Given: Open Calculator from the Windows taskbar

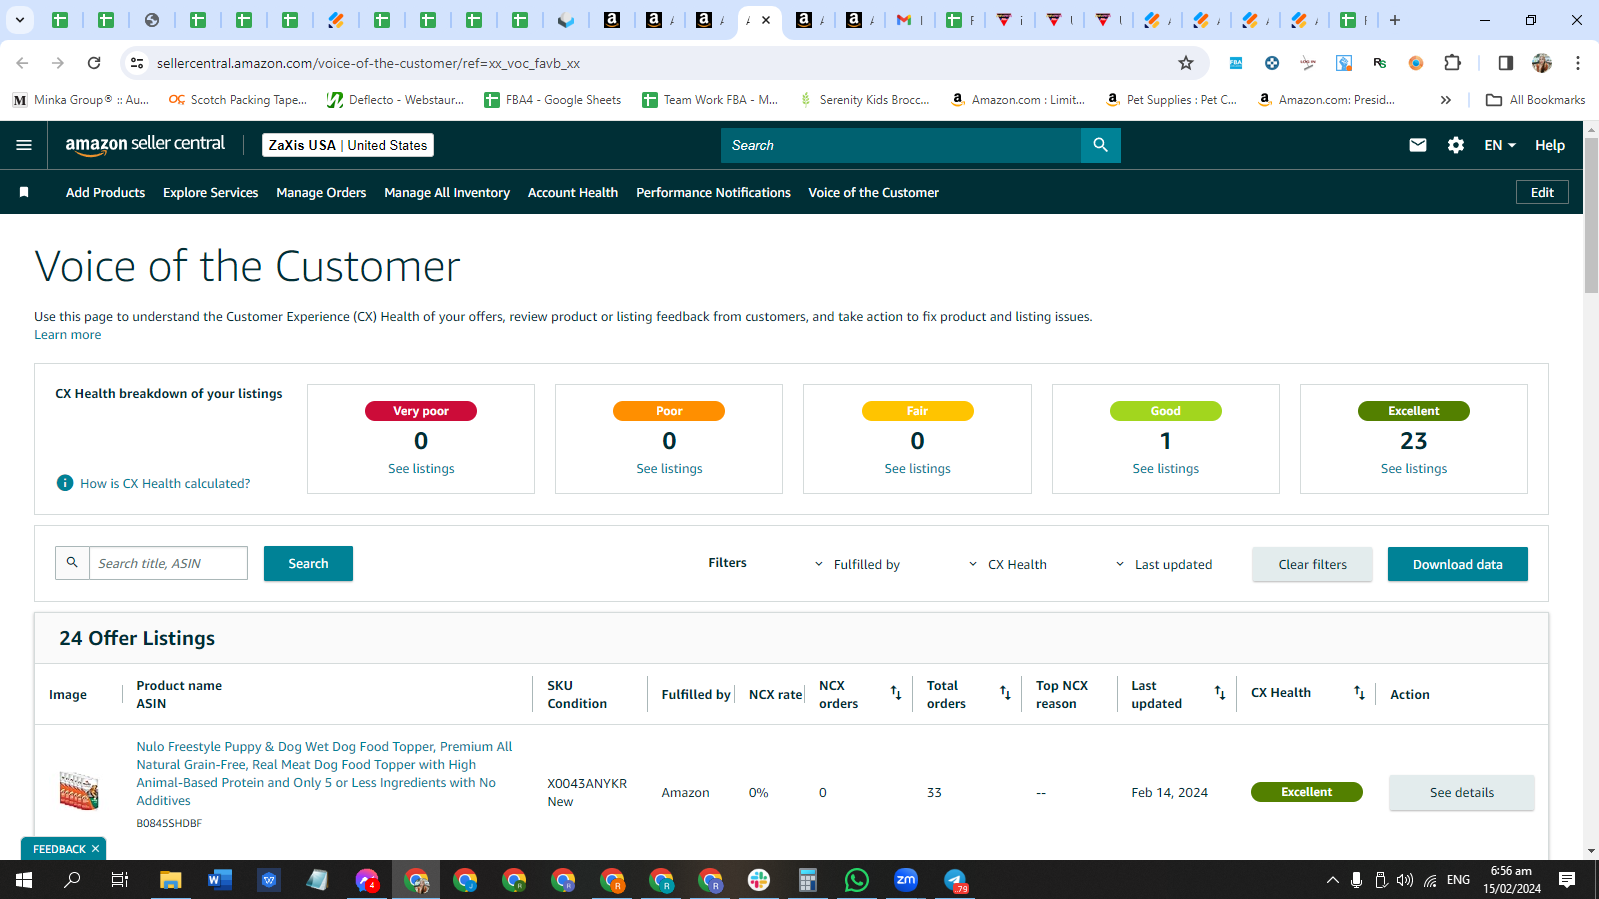Looking at the screenshot, I should (808, 880).
